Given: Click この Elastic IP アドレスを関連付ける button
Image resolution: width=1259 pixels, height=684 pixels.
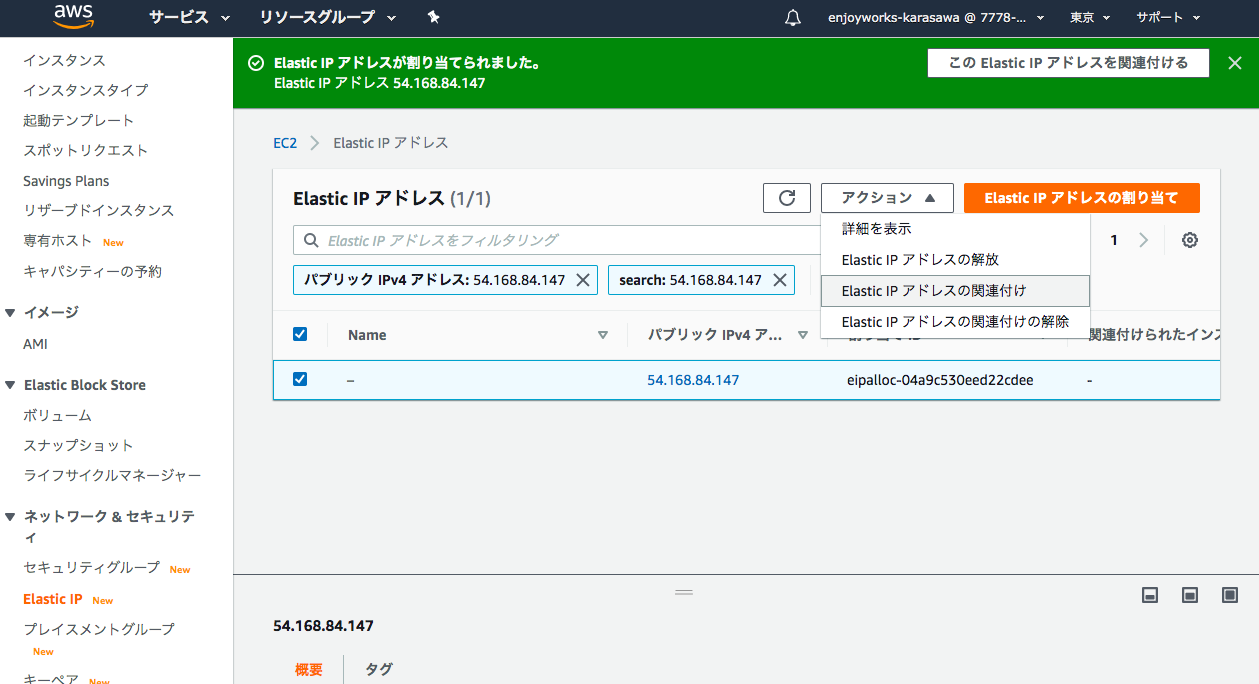Looking at the screenshot, I should pos(1068,63).
